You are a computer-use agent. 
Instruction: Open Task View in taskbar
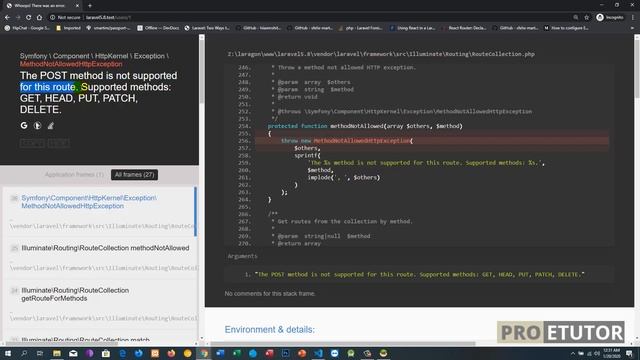(40, 353)
